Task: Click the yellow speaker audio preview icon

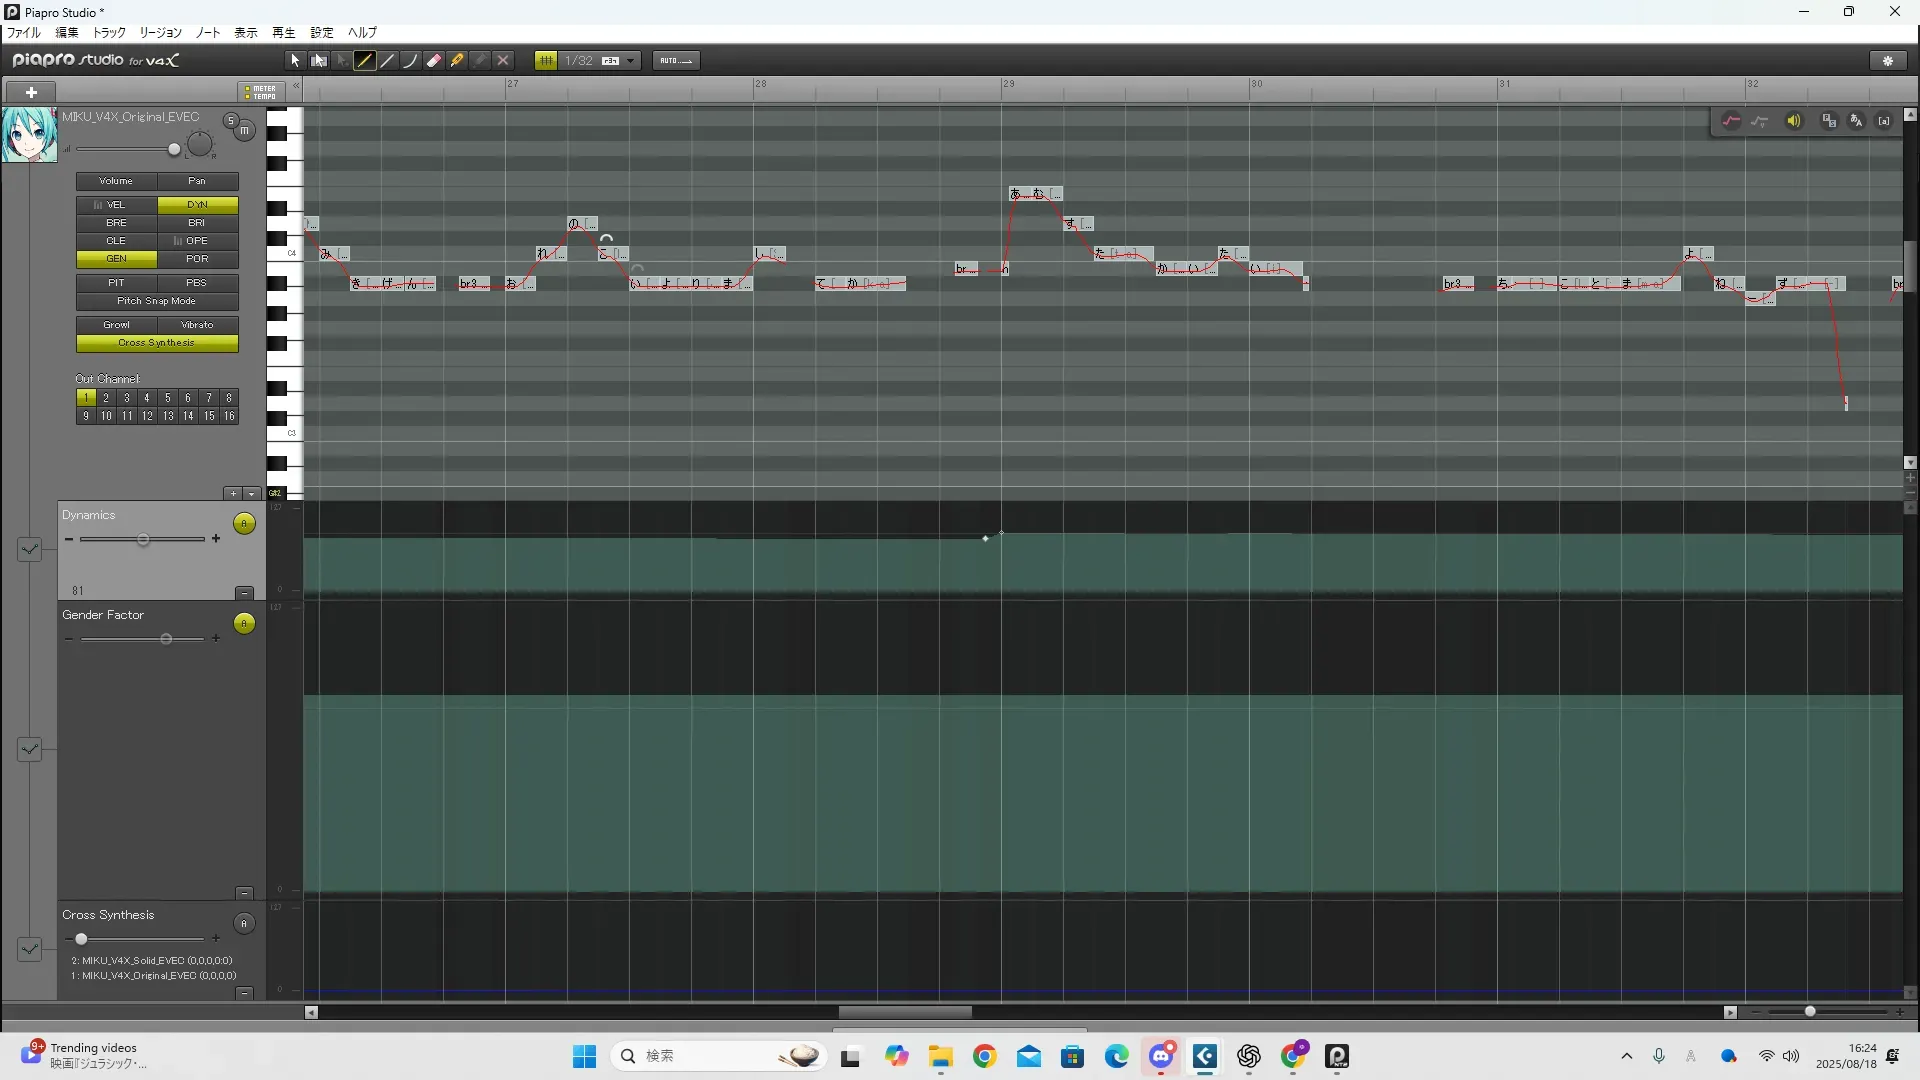Action: coord(1794,121)
